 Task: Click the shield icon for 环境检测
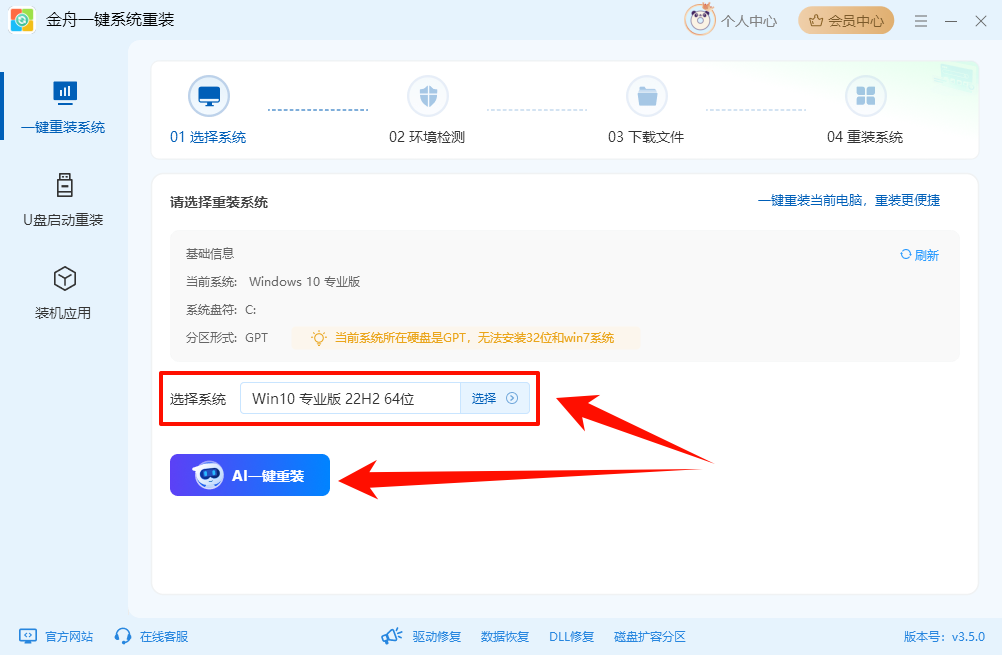point(428,96)
